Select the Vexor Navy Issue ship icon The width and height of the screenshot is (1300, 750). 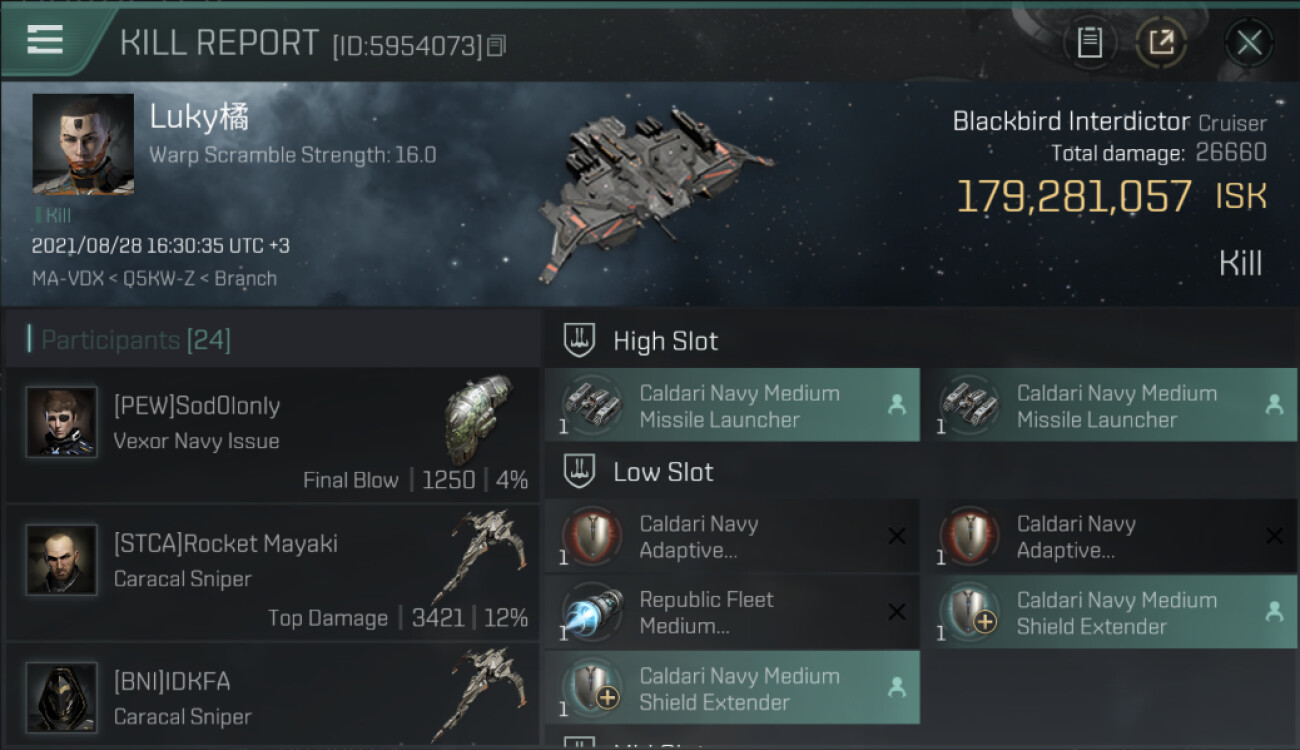point(478,418)
